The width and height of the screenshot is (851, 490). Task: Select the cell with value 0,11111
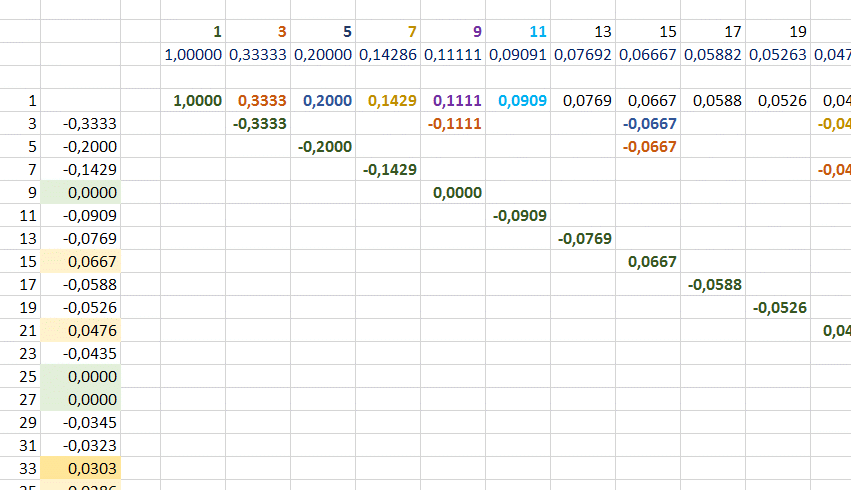(x=453, y=54)
